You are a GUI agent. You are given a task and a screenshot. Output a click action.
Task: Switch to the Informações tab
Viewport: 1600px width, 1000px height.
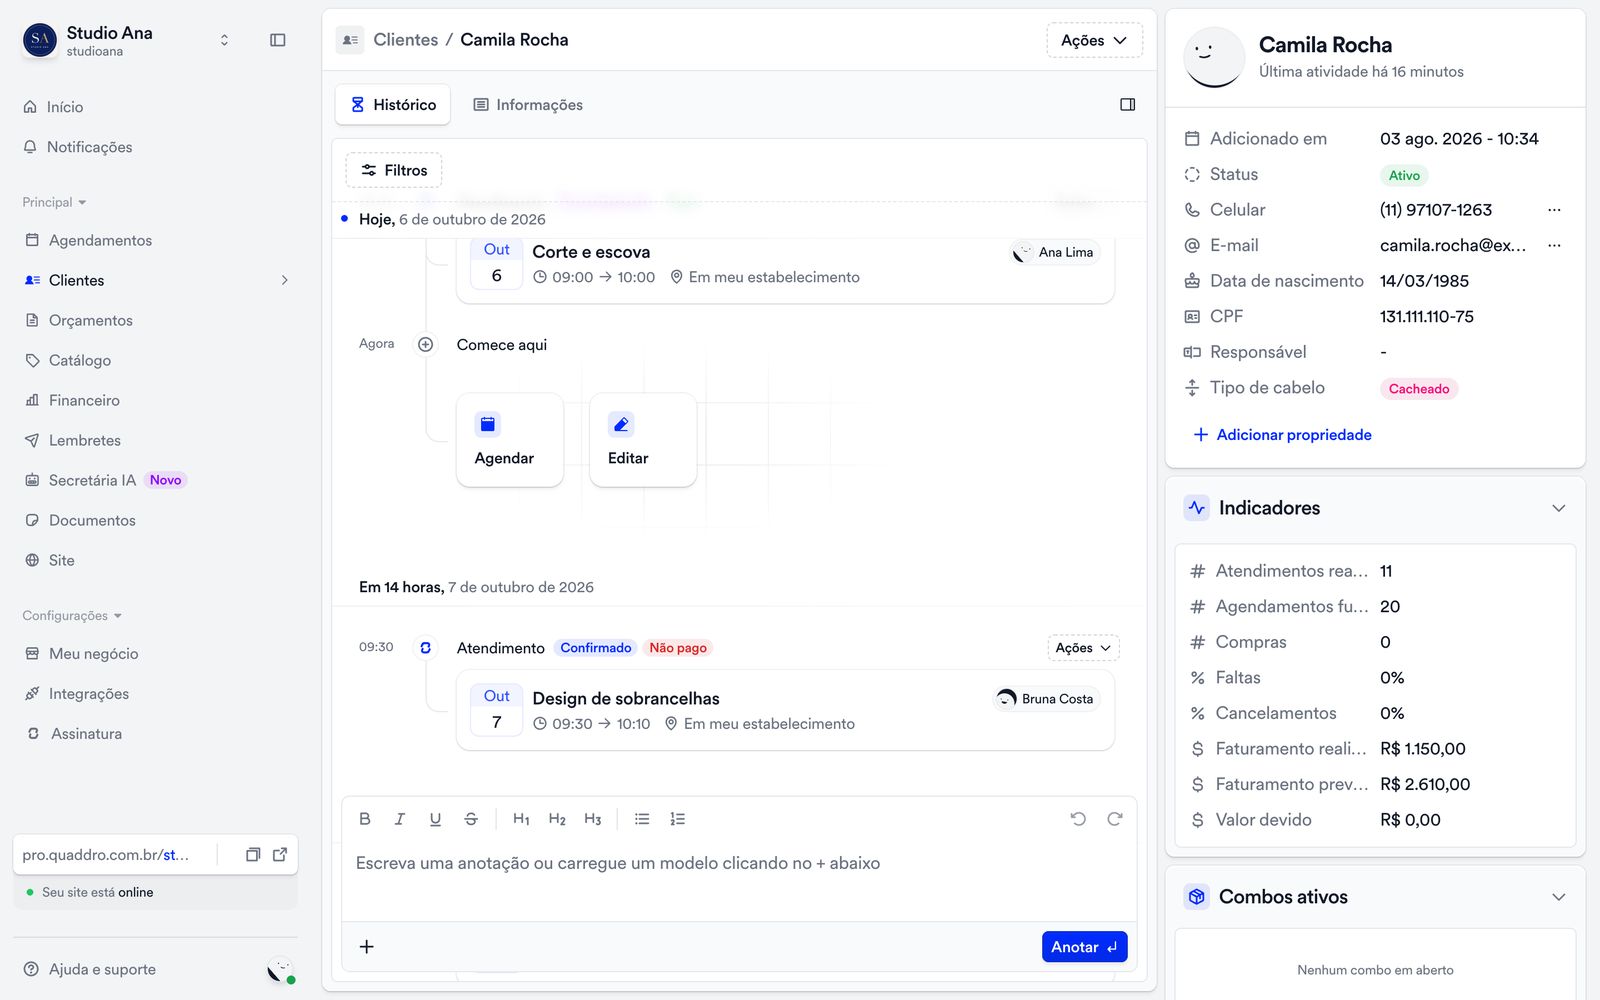(528, 105)
